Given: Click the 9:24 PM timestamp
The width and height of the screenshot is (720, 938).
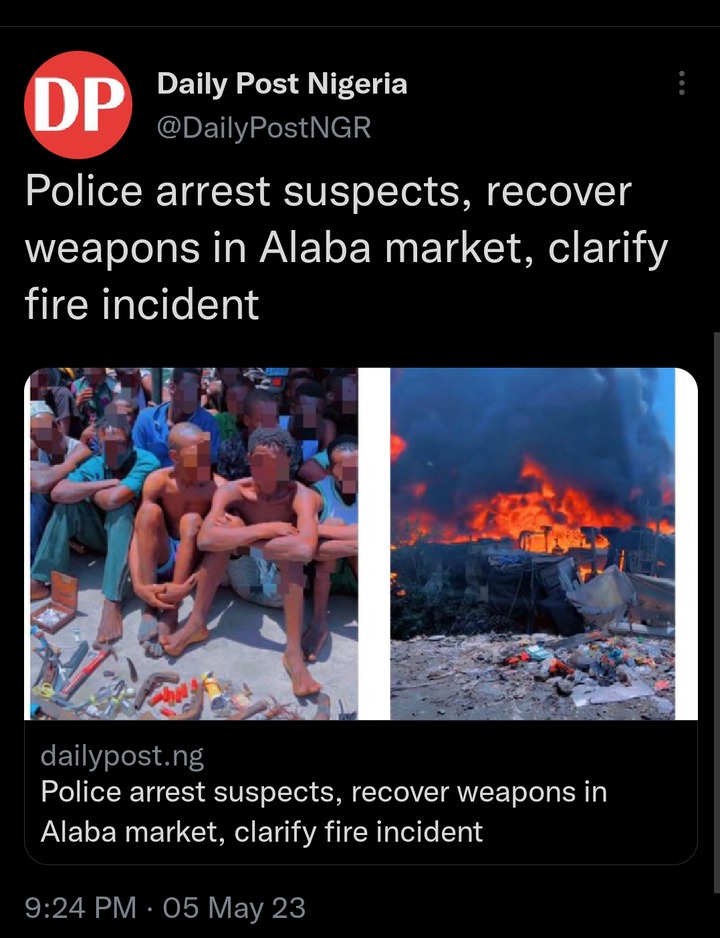Looking at the screenshot, I should point(81,907).
